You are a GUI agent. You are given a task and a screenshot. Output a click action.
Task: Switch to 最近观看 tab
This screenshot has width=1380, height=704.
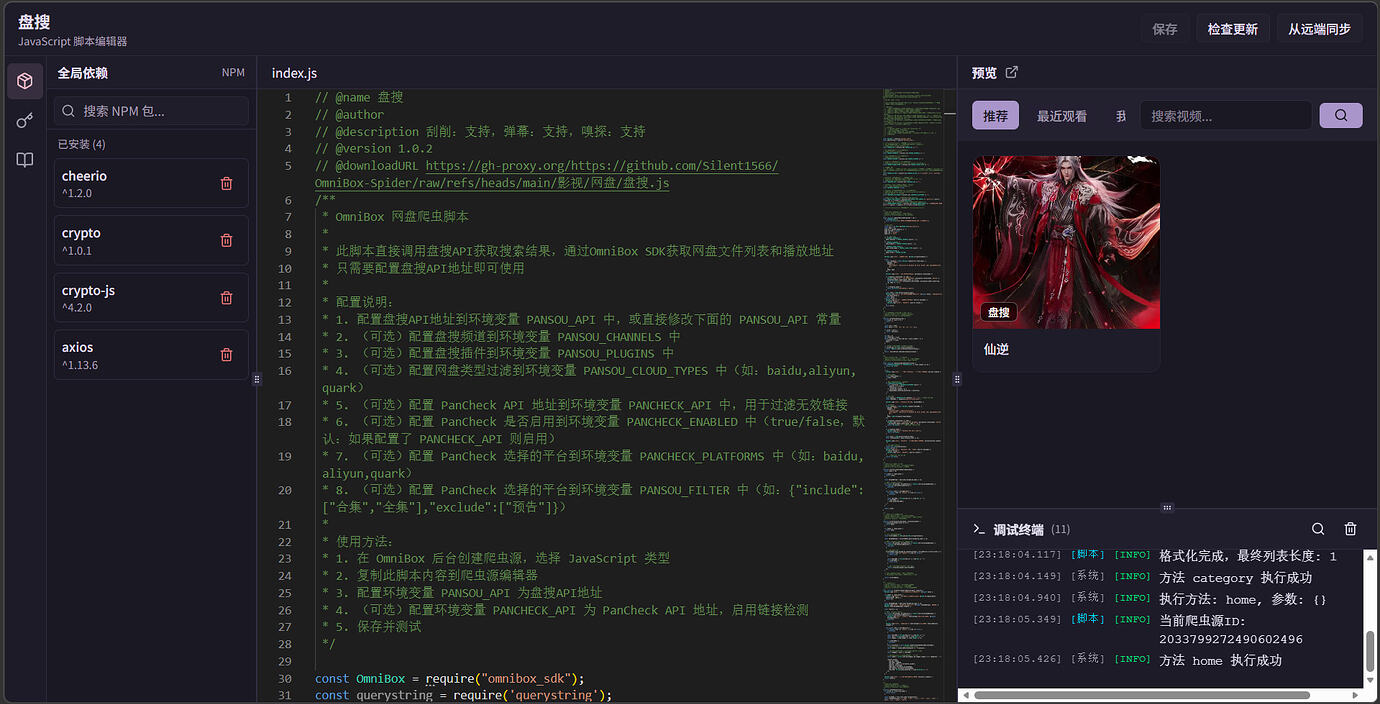pos(1062,116)
